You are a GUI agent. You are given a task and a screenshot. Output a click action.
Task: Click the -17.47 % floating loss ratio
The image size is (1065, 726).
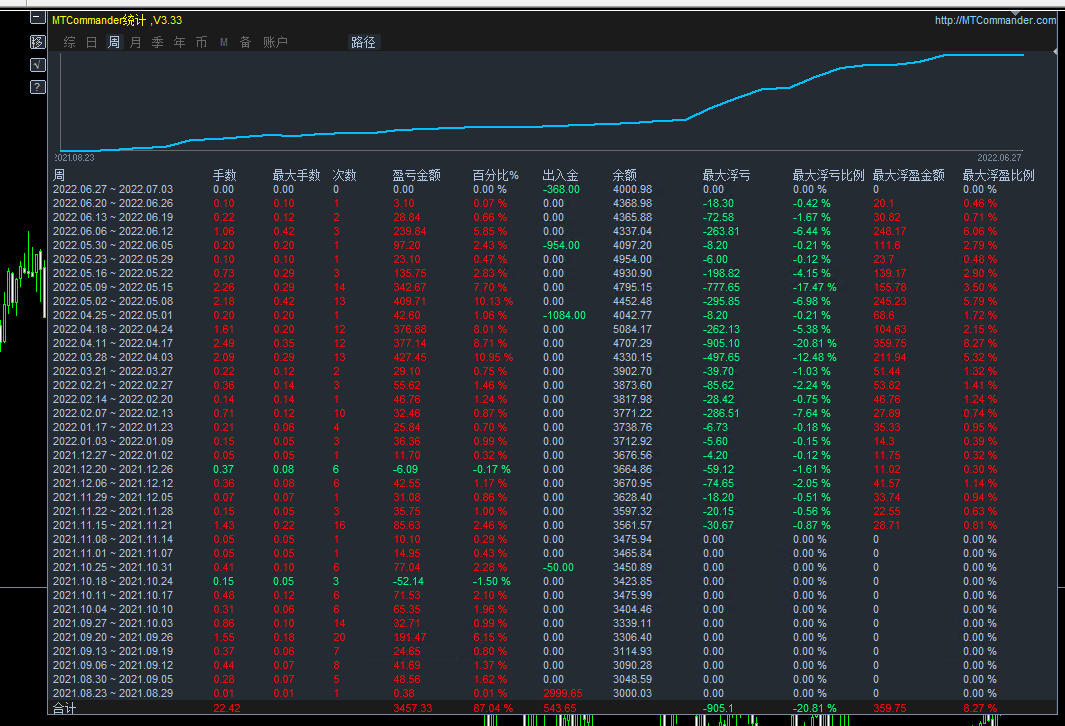(x=814, y=287)
